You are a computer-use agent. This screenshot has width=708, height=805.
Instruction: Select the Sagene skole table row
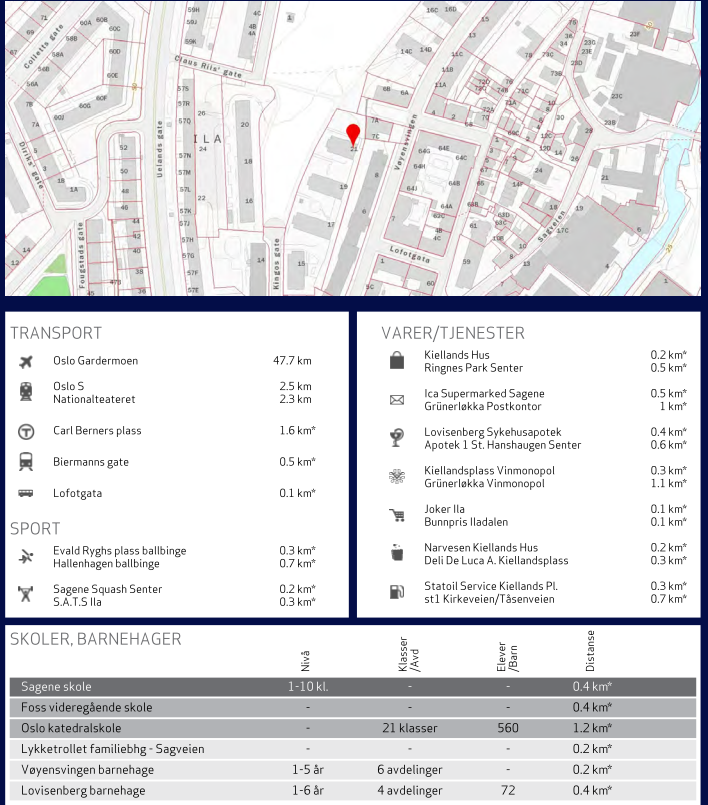click(353, 686)
